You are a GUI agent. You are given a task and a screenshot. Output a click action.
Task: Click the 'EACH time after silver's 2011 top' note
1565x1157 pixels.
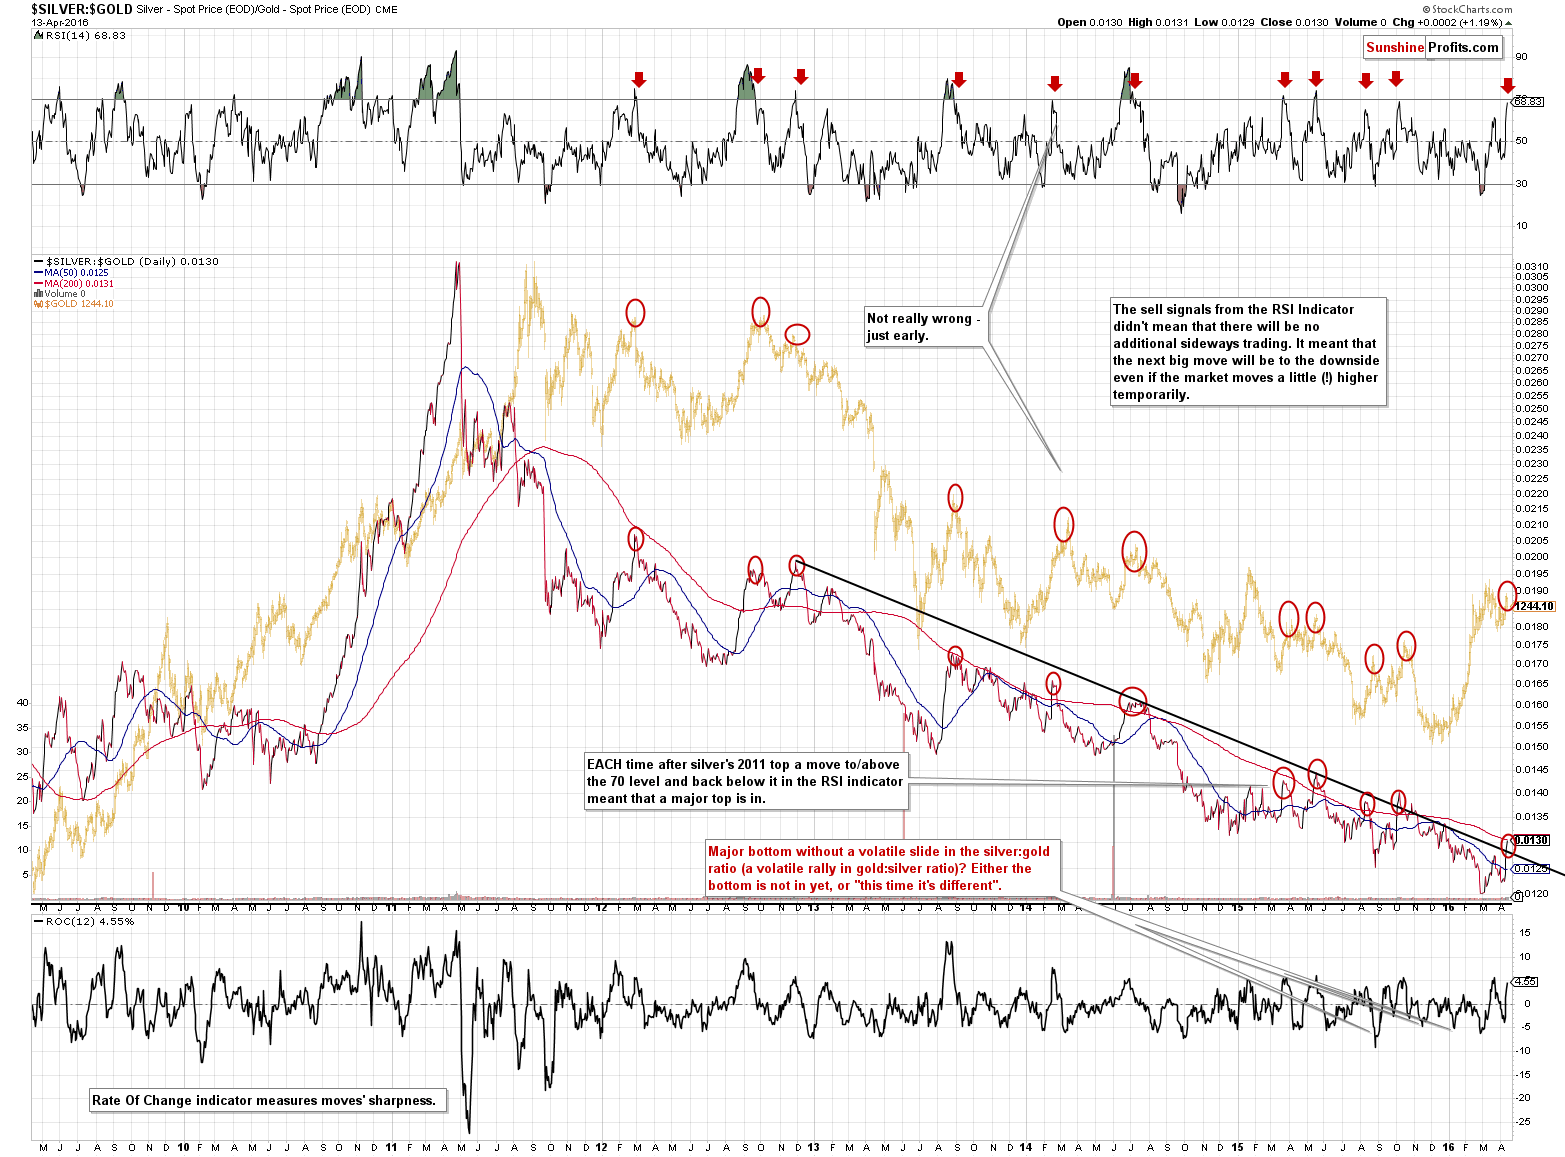pos(745,781)
